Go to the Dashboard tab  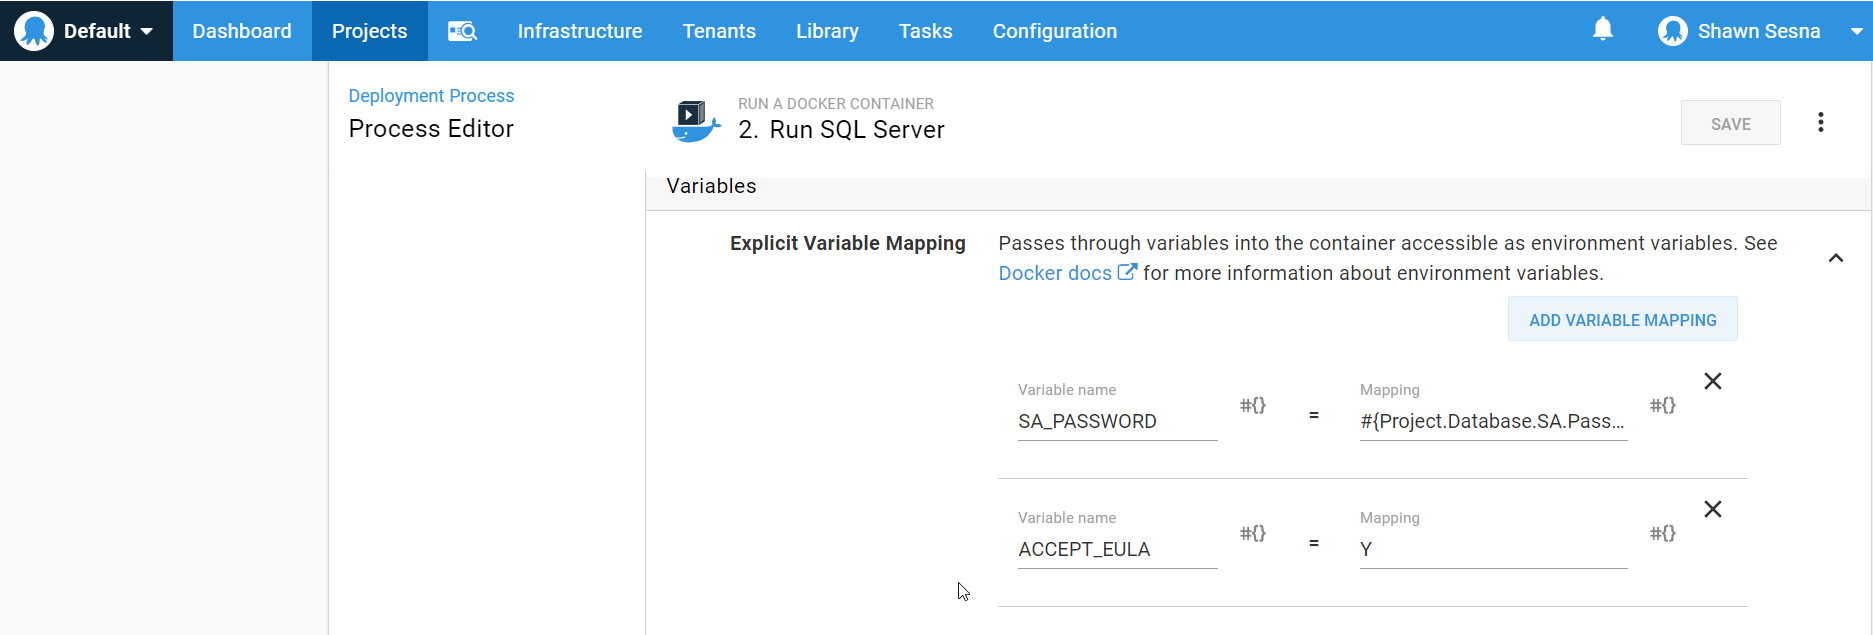242,31
